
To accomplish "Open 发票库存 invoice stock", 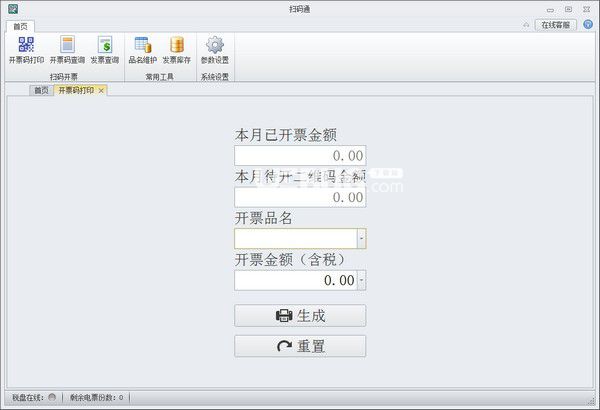I will click(176, 50).
